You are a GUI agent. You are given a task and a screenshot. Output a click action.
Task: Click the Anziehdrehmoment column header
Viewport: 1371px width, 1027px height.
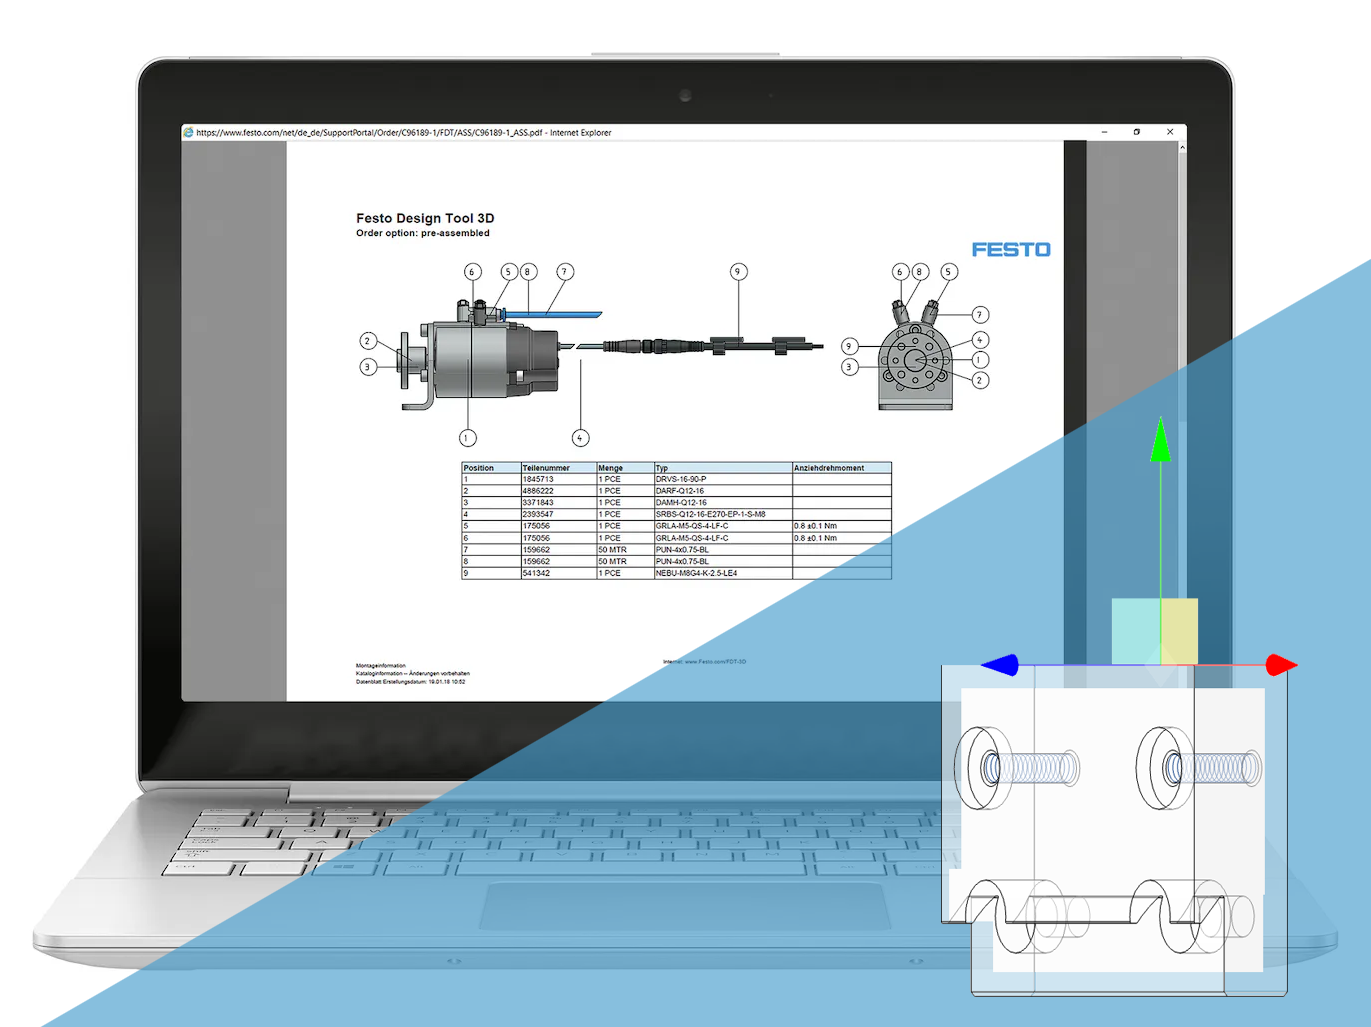click(x=830, y=467)
